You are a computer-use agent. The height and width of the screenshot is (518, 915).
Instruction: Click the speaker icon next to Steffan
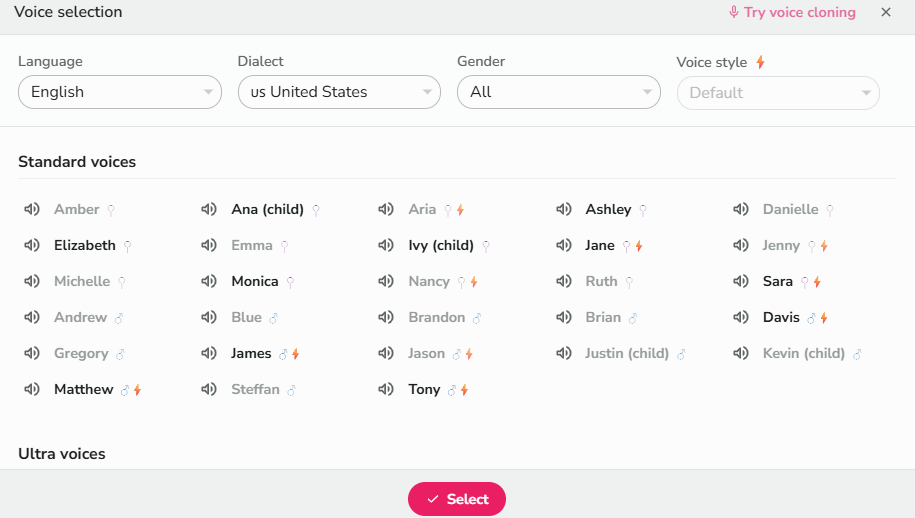[209, 389]
